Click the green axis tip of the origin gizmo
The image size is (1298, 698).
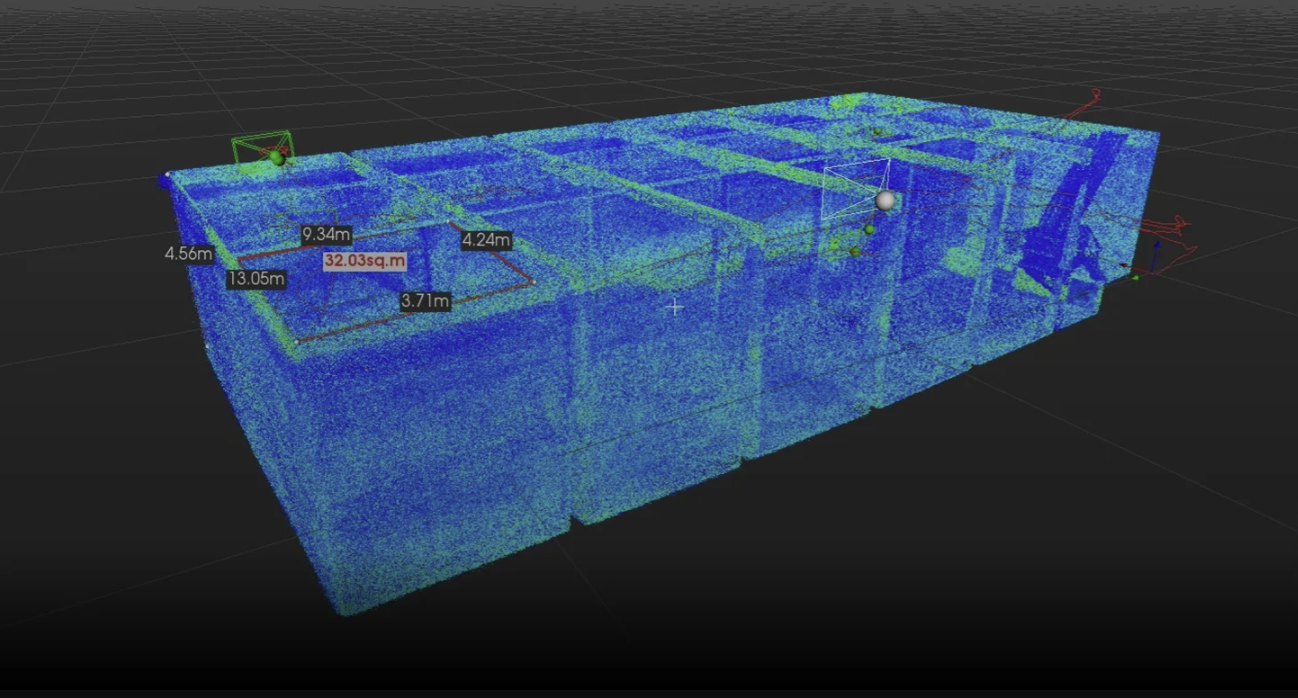coord(1135,276)
